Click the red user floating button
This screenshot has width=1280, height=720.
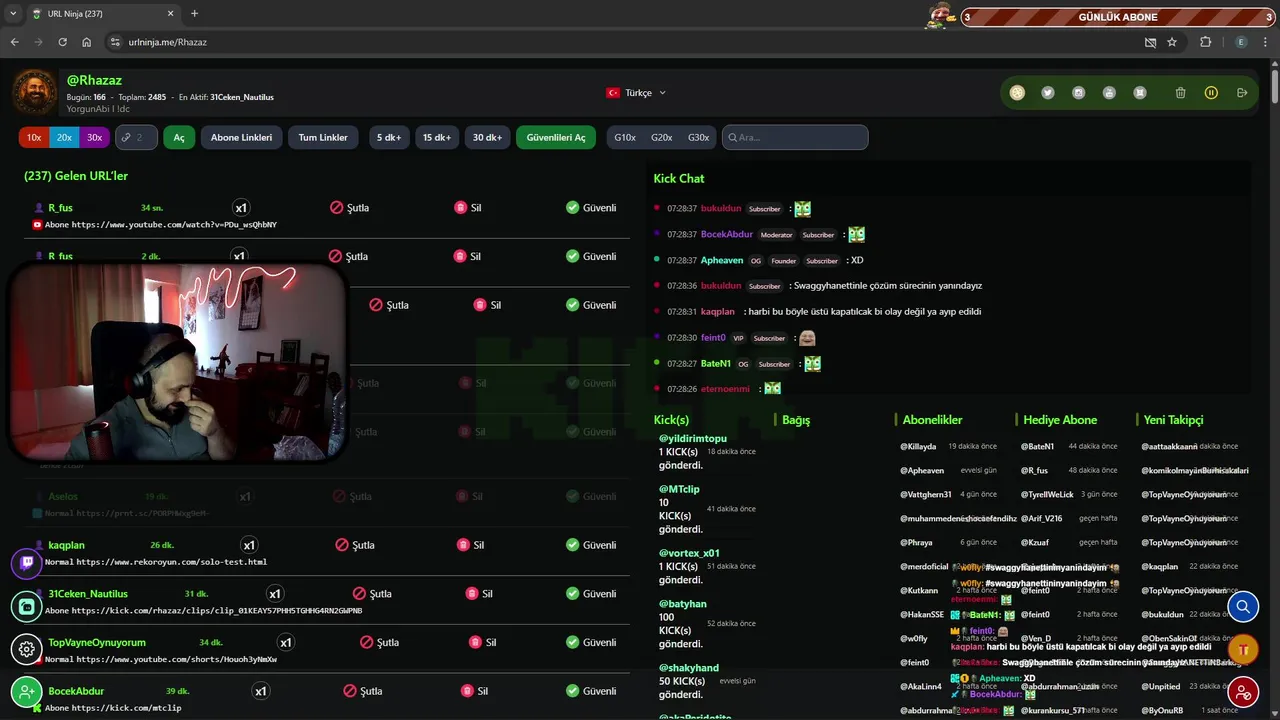click(1243, 692)
